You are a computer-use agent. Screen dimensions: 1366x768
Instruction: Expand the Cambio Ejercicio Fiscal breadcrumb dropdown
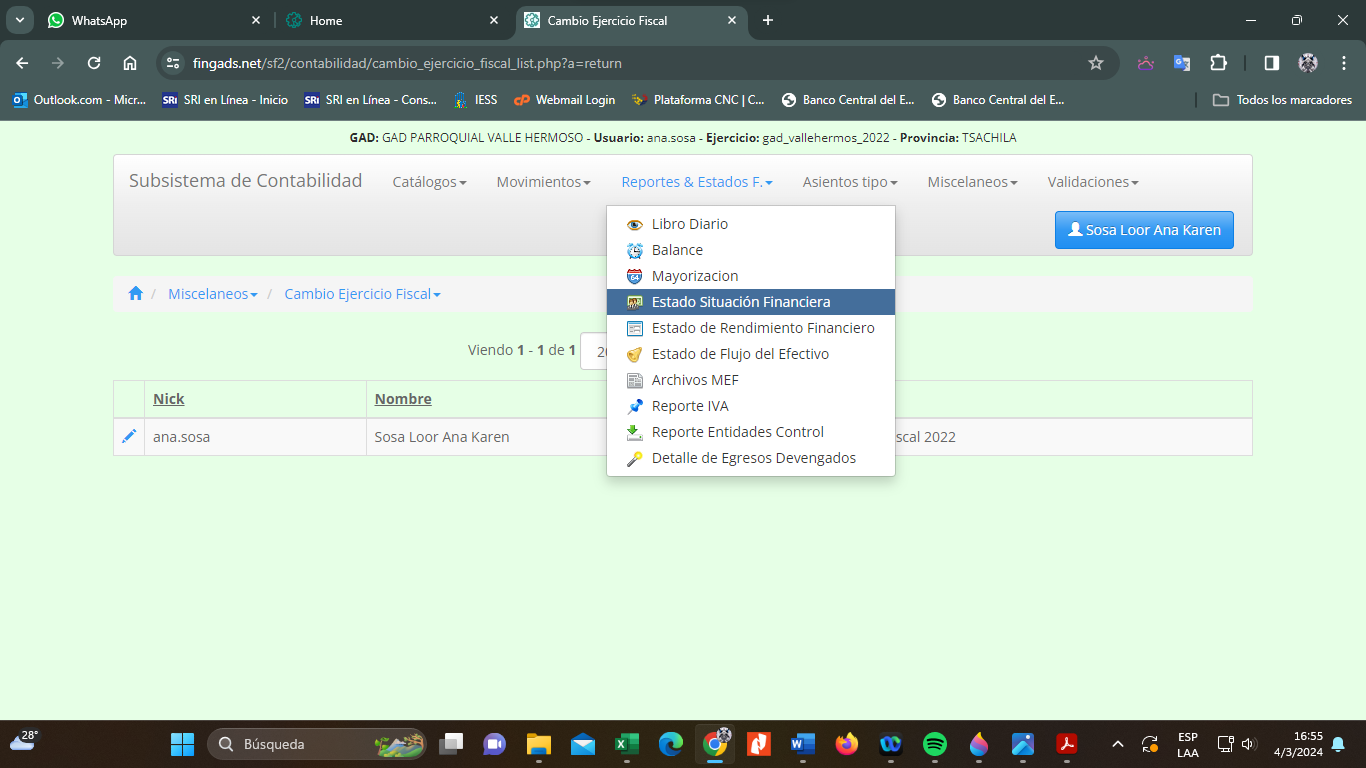(362, 294)
